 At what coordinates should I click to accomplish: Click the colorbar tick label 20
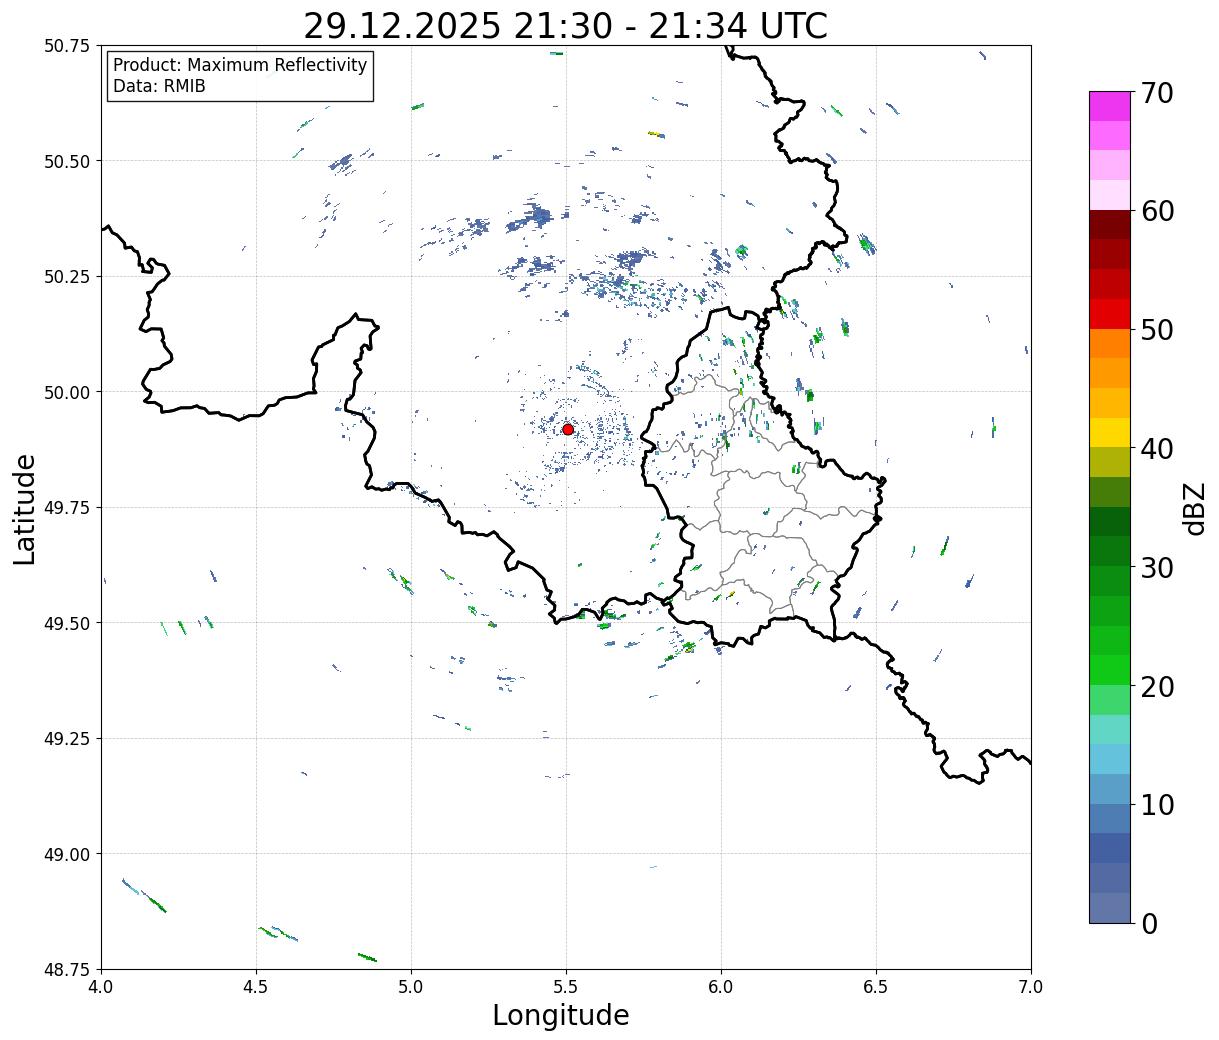1157,687
